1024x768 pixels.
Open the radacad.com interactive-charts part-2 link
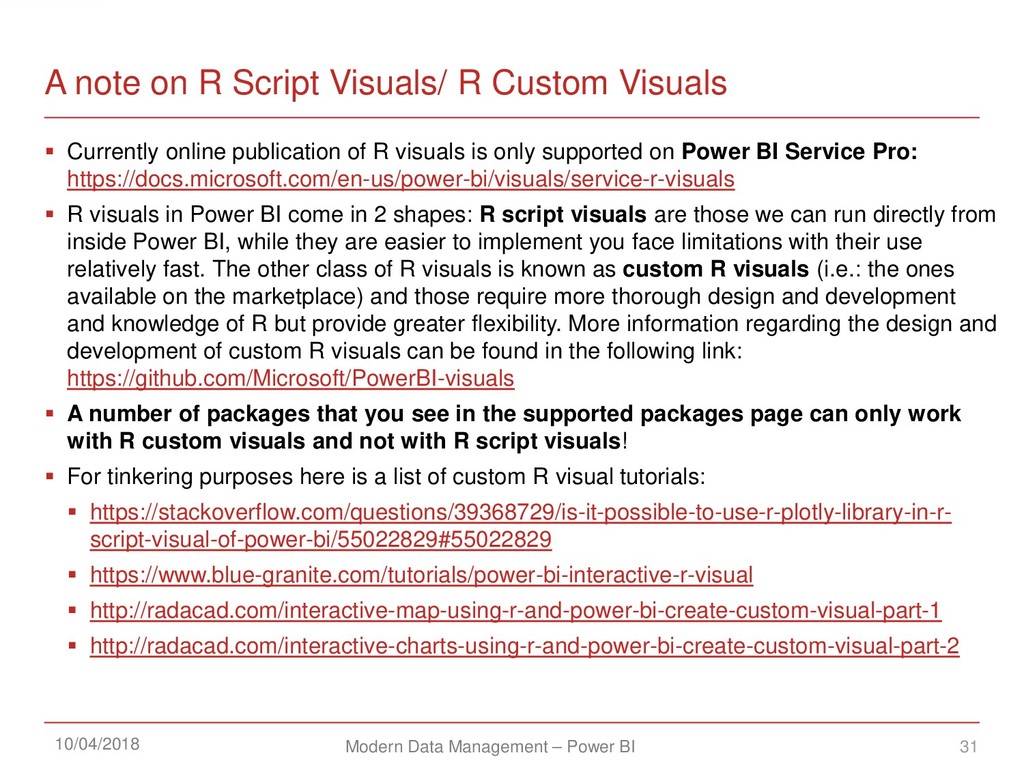[x=524, y=646]
